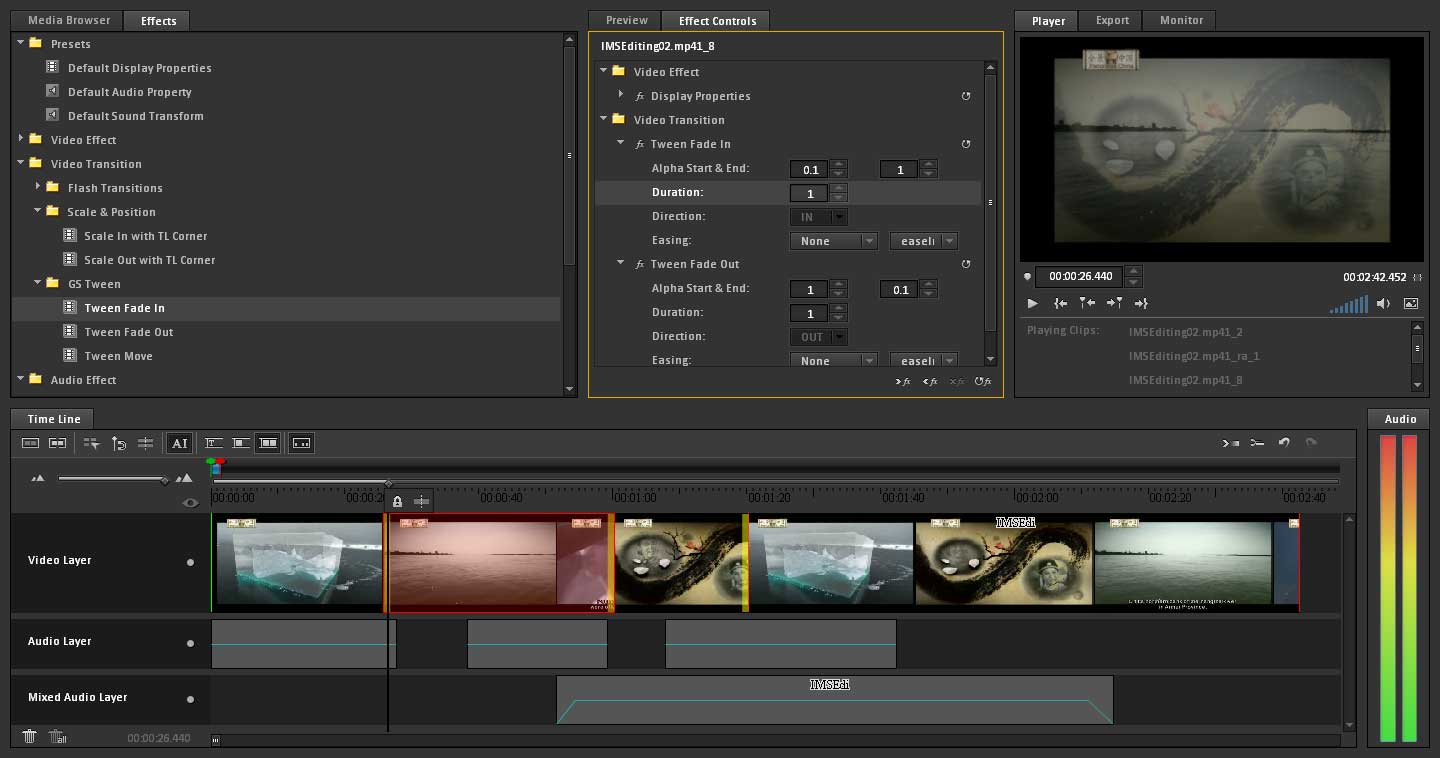Click the timeline zoom slider handle
The image size is (1440, 758).
pyautogui.click(x=165, y=480)
